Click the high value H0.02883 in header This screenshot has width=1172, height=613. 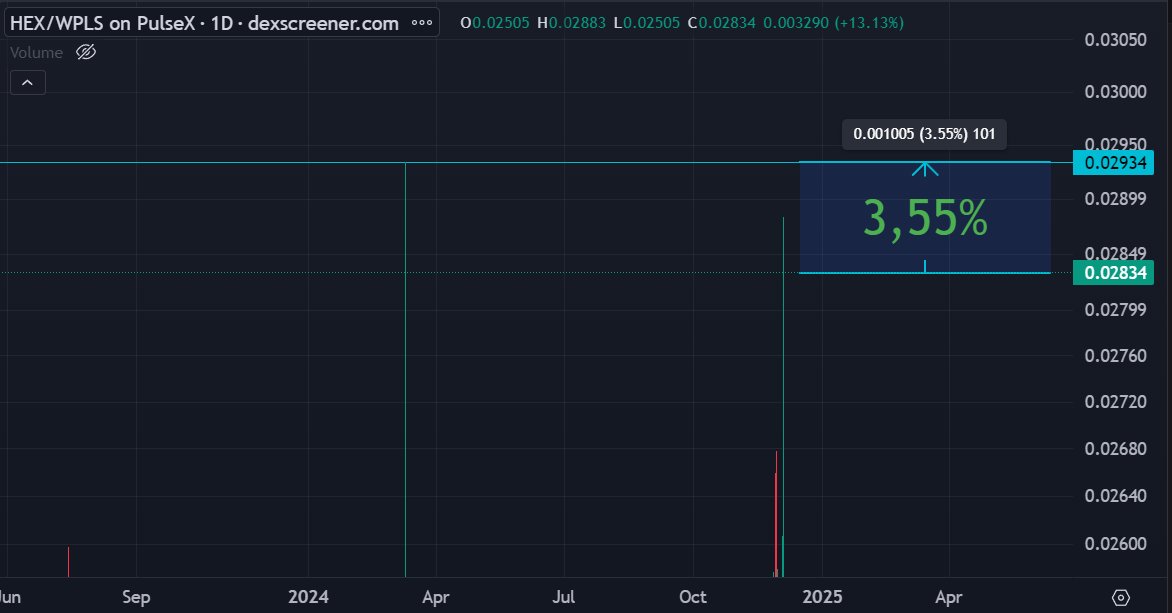coord(571,23)
